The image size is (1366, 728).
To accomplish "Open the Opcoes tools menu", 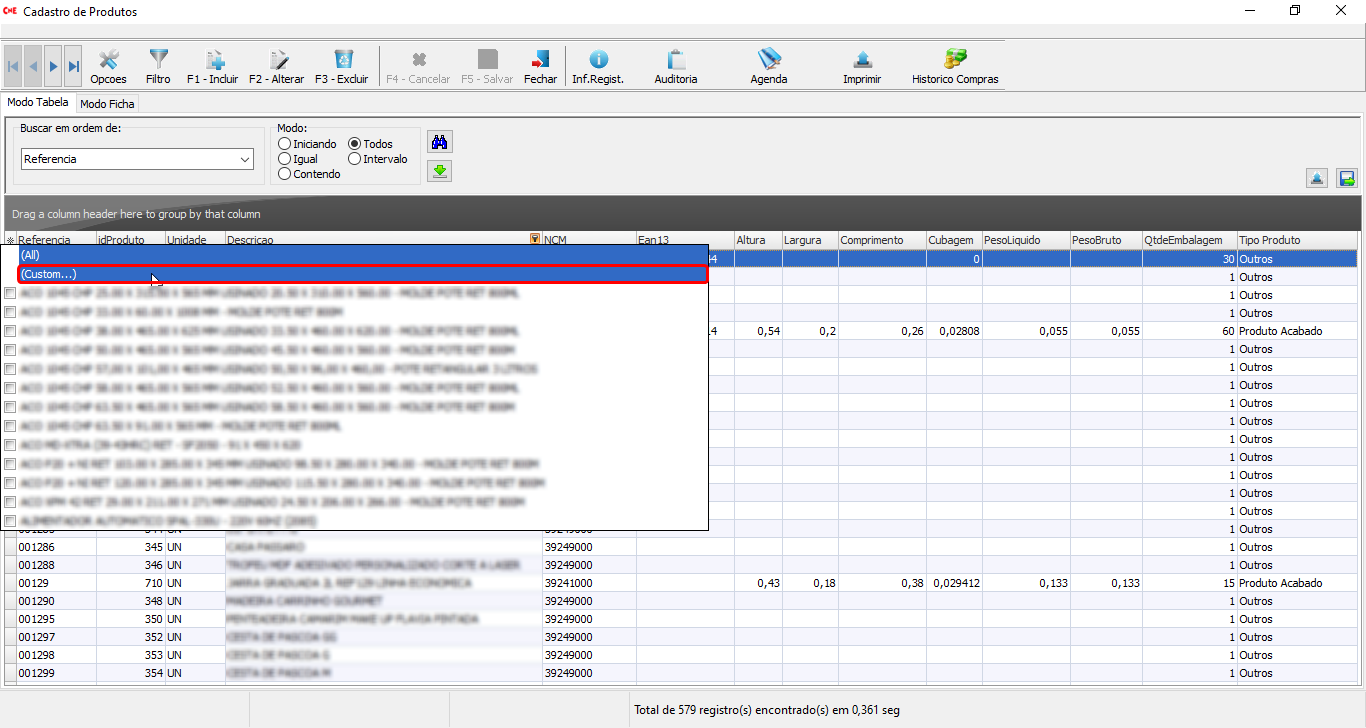I will pos(108,67).
